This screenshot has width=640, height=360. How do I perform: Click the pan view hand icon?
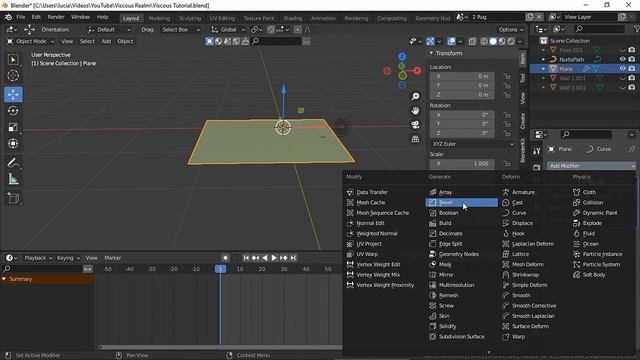[415, 111]
